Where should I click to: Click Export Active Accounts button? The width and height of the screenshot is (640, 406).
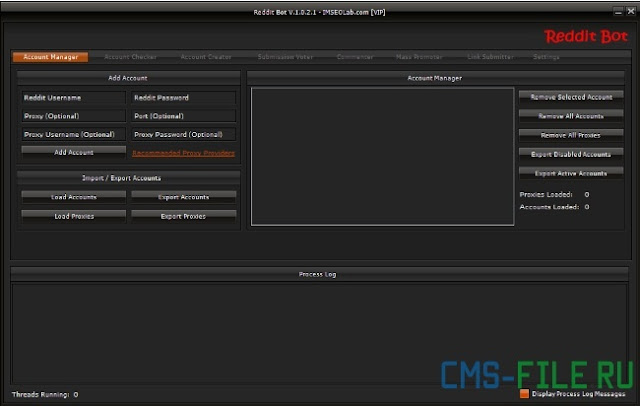[571, 173]
